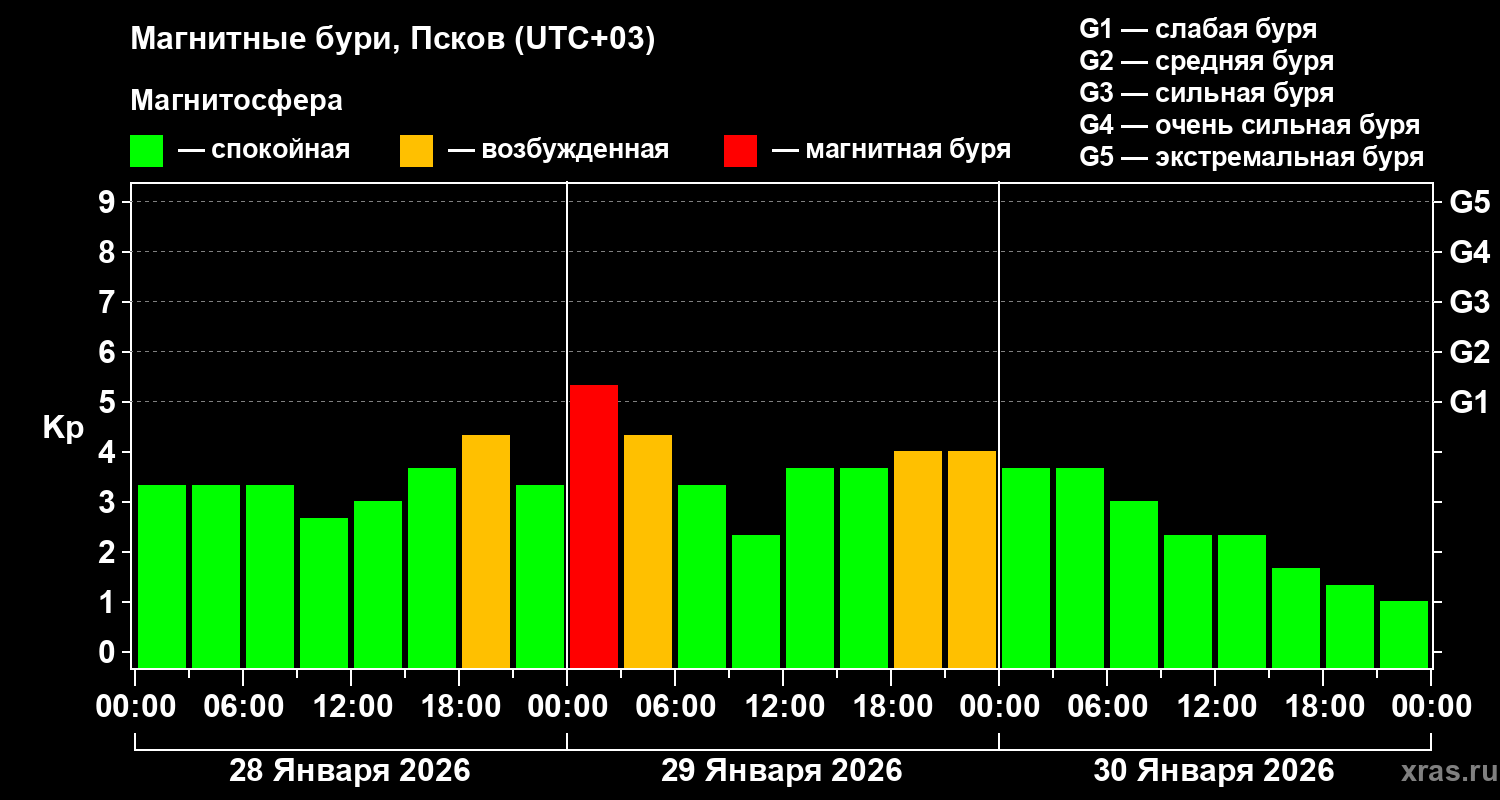Select the orange 03:00–06:00 bar on 29 January
This screenshot has width=1500, height=800.
[x=648, y=551]
